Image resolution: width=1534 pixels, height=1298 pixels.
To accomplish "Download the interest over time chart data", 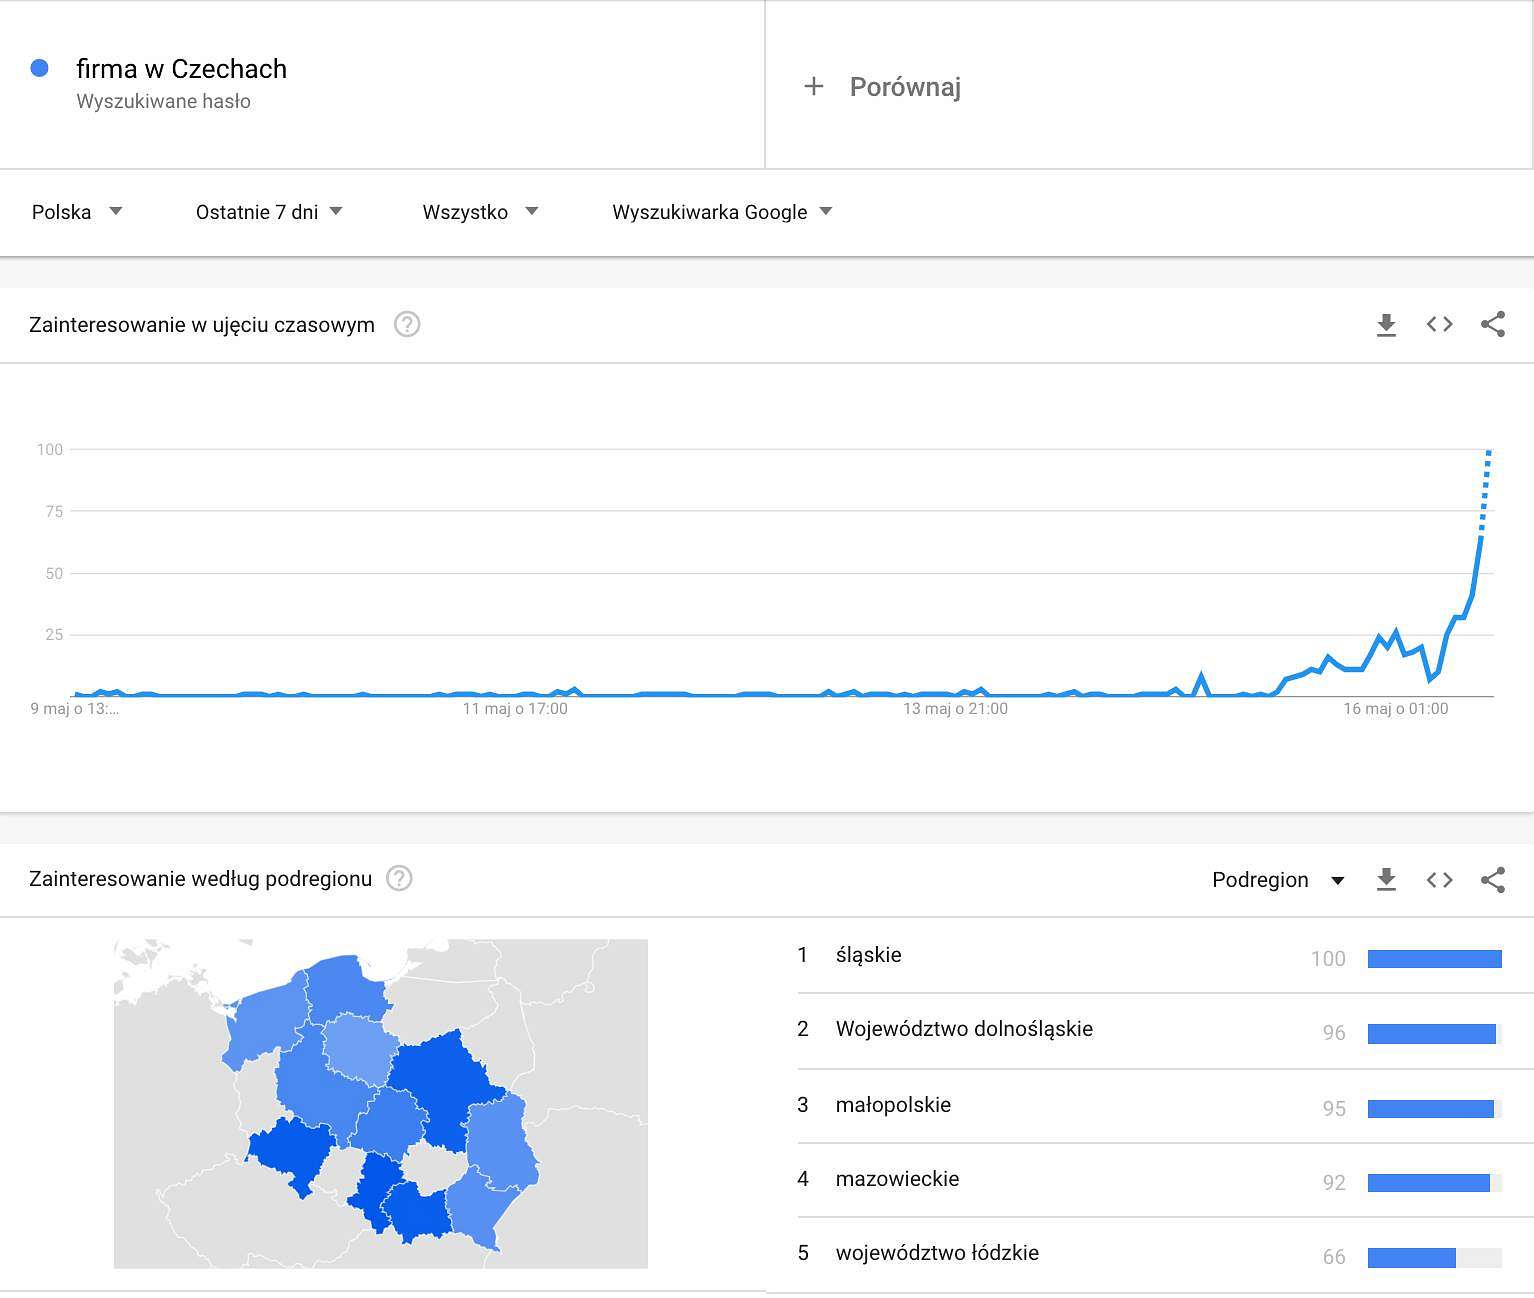I will point(1386,325).
